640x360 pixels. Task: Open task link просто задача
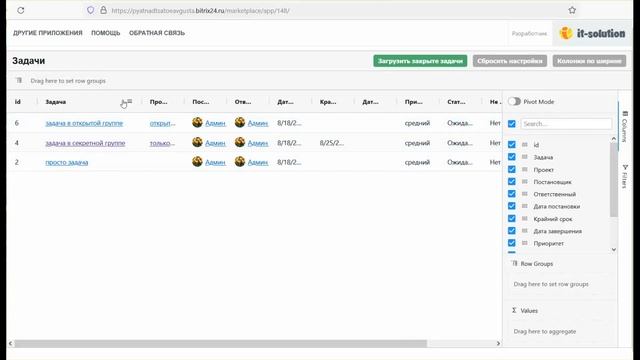pyautogui.click(x=67, y=162)
